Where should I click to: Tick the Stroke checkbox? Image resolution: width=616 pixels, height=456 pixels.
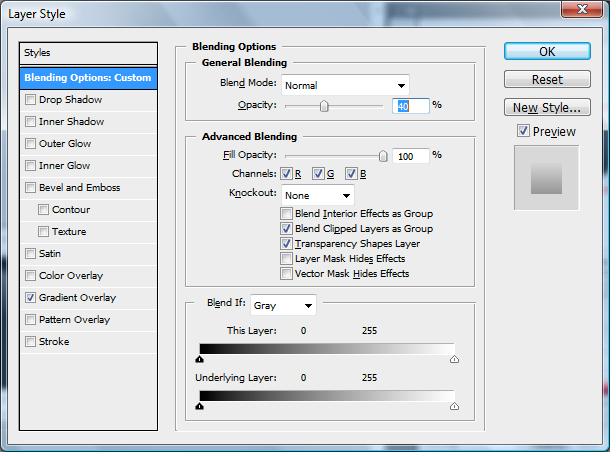30,342
